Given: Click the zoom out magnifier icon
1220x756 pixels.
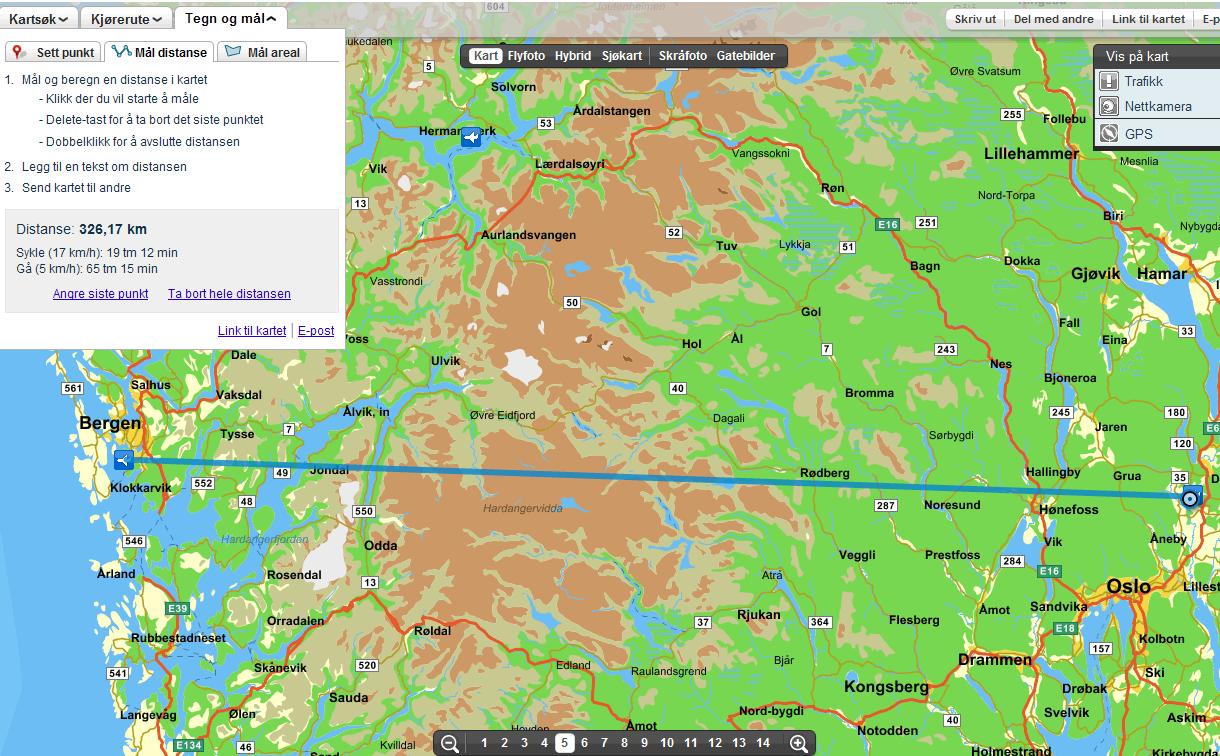Looking at the screenshot, I should [450, 743].
